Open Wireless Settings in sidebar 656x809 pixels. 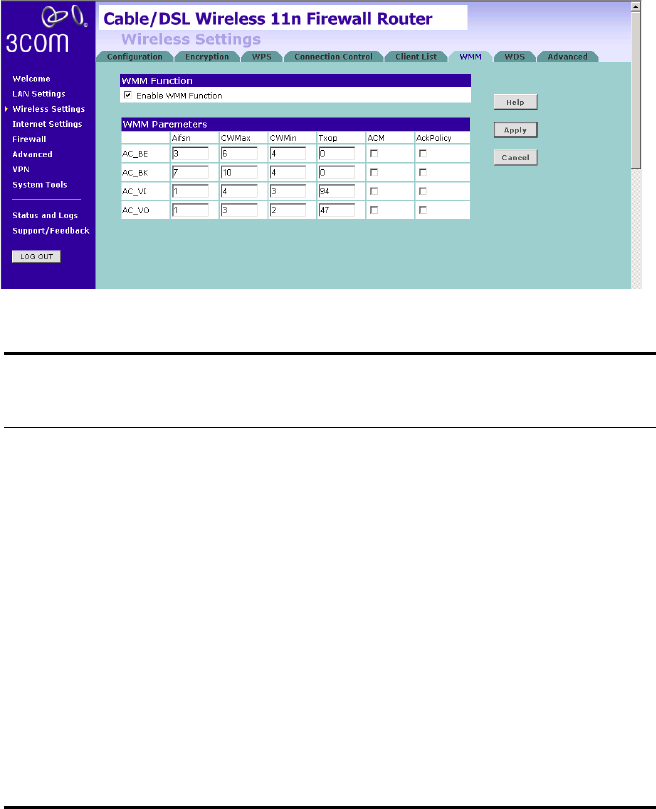pyautogui.click(x=49, y=109)
